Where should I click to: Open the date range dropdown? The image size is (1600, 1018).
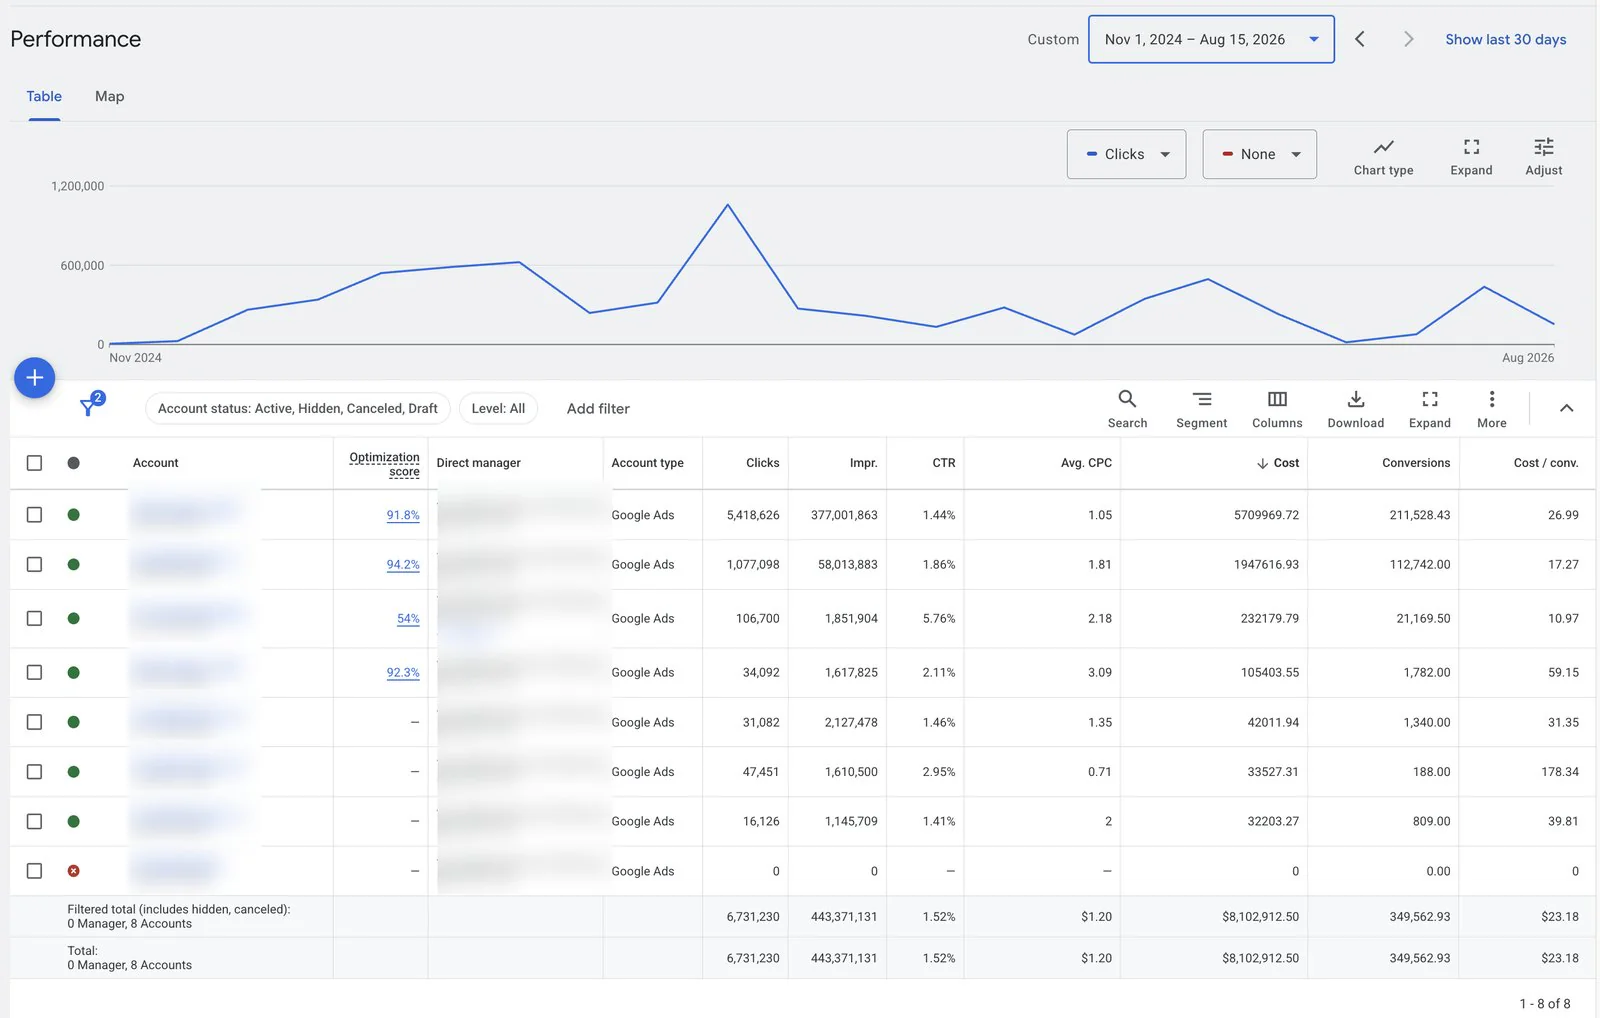pos(1211,39)
